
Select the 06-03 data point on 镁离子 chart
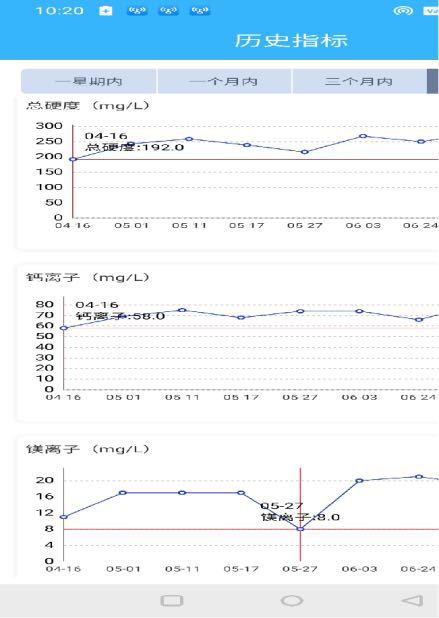point(359,481)
